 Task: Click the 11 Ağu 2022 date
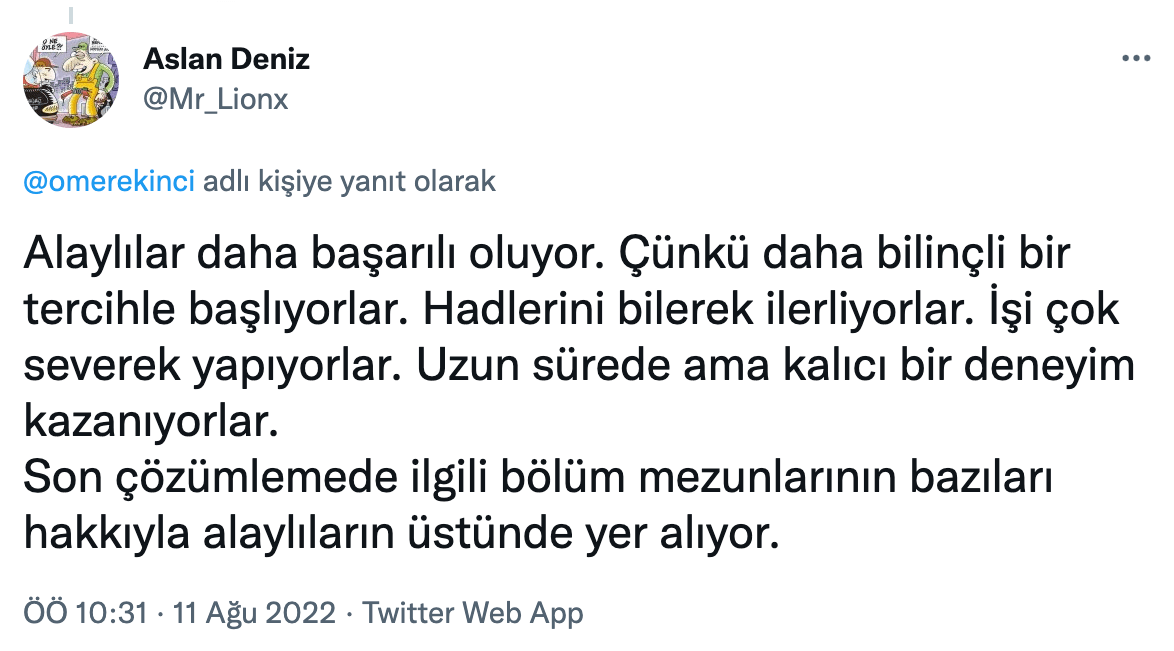pyautogui.click(x=254, y=612)
